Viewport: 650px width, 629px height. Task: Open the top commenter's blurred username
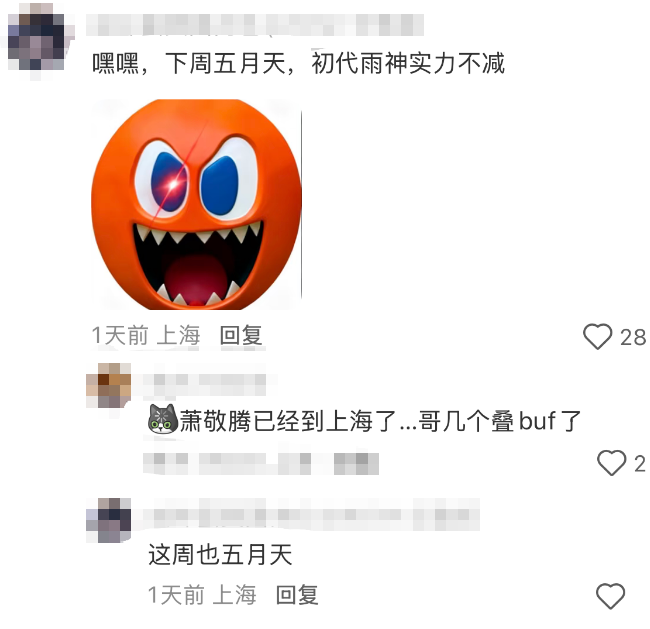(255, 24)
